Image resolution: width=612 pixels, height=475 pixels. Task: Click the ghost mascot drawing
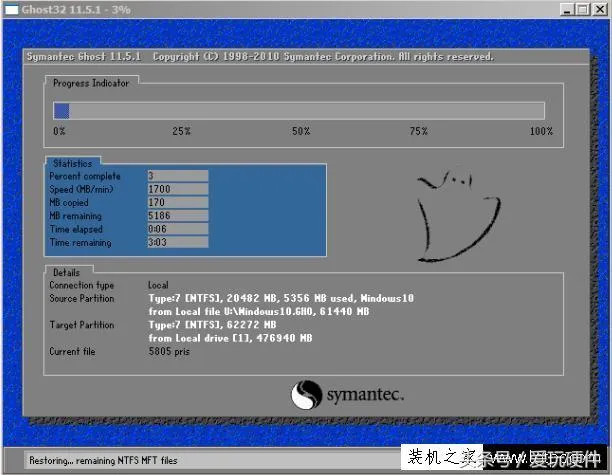[459, 216]
